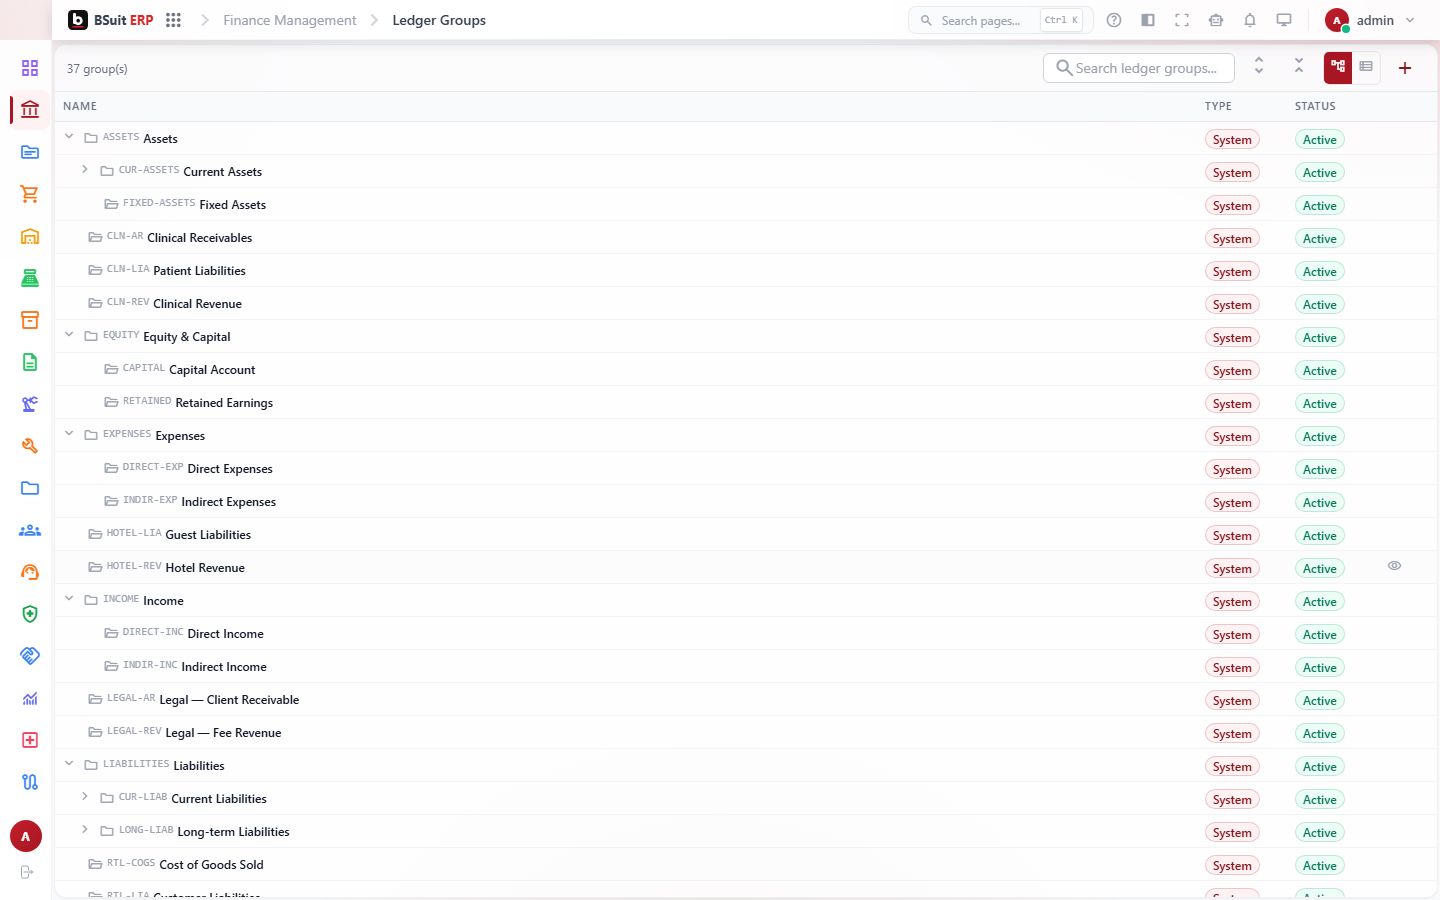Collapse the Expenses group
This screenshot has height=900, width=1440.
click(69, 434)
